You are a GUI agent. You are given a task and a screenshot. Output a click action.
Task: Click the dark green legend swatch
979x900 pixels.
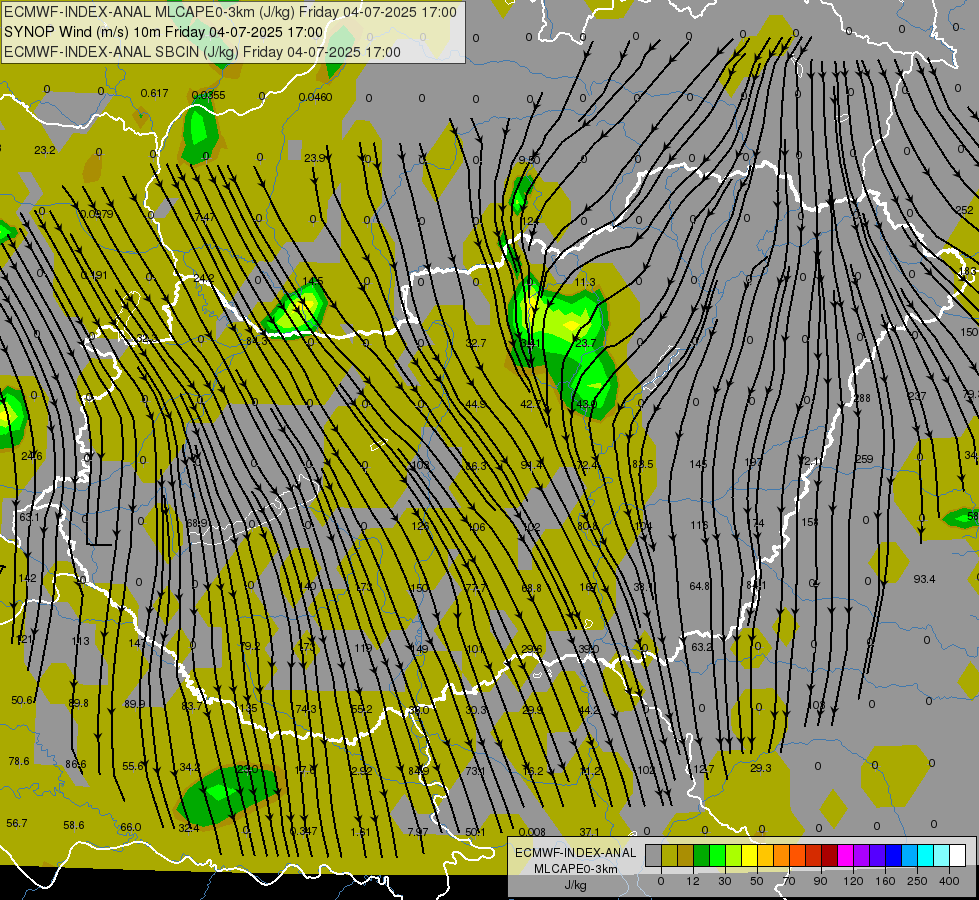(702, 855)
